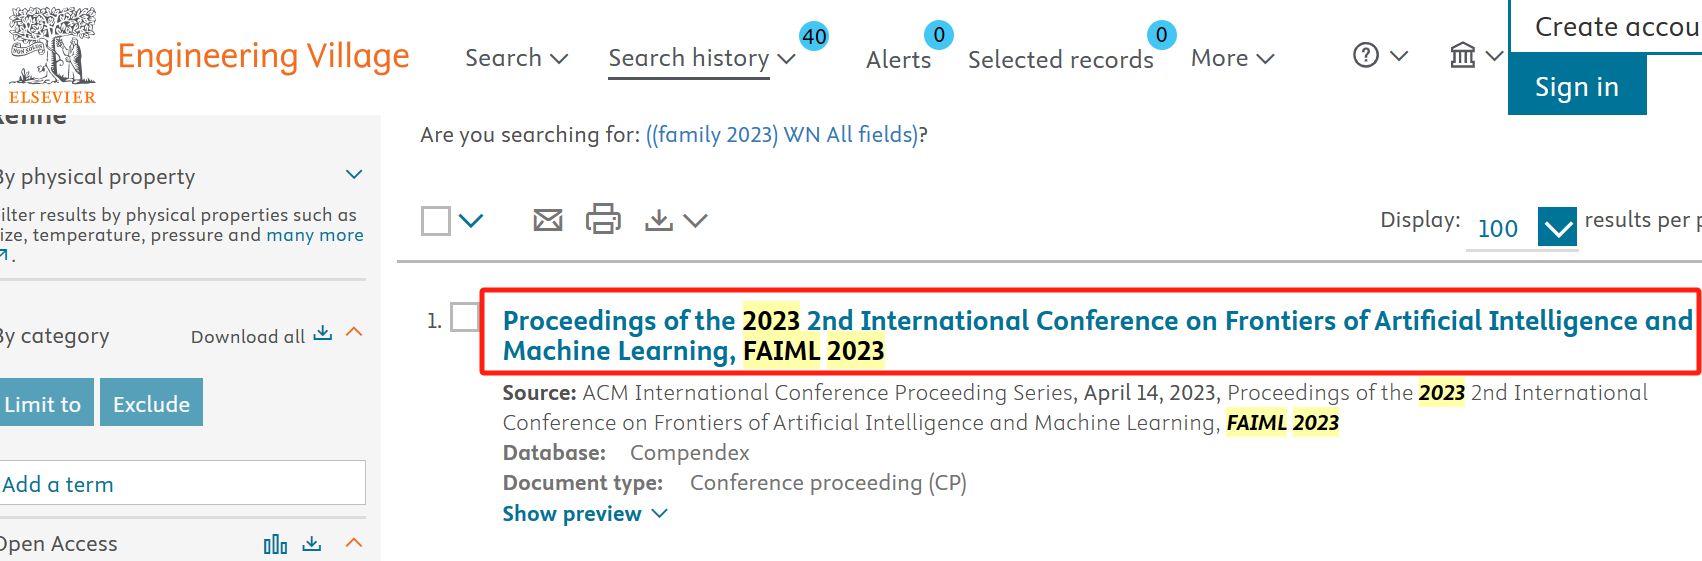The width and height of the screenshot is (1702, 561).
Task: Expand the By physical property section
Action: pyautogui.click(x=354, y=175)
